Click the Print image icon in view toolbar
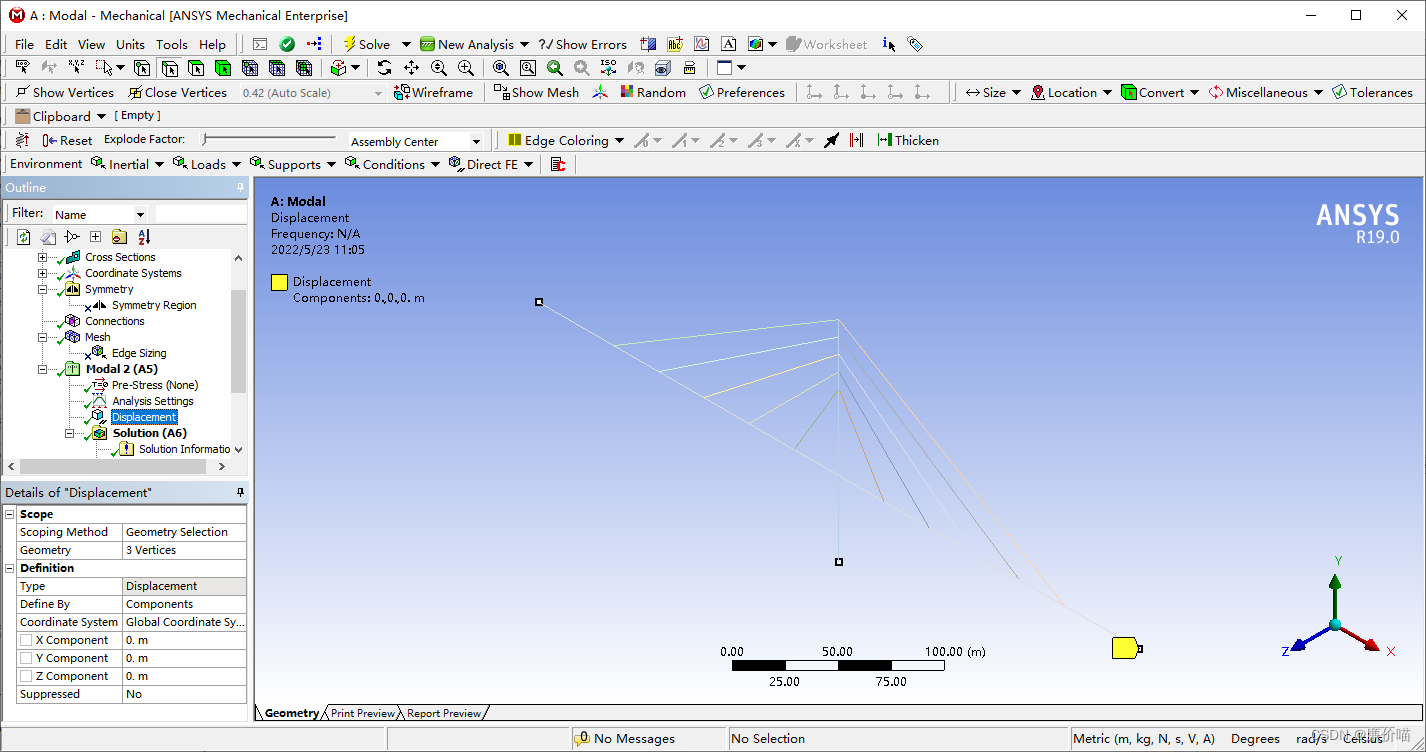 690,68
